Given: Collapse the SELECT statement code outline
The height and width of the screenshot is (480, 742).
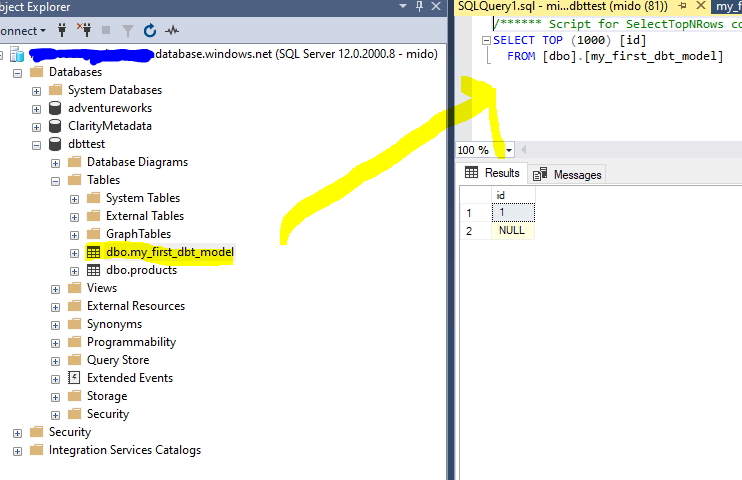Looking at the screenshot, I should (x=486, y=41).
